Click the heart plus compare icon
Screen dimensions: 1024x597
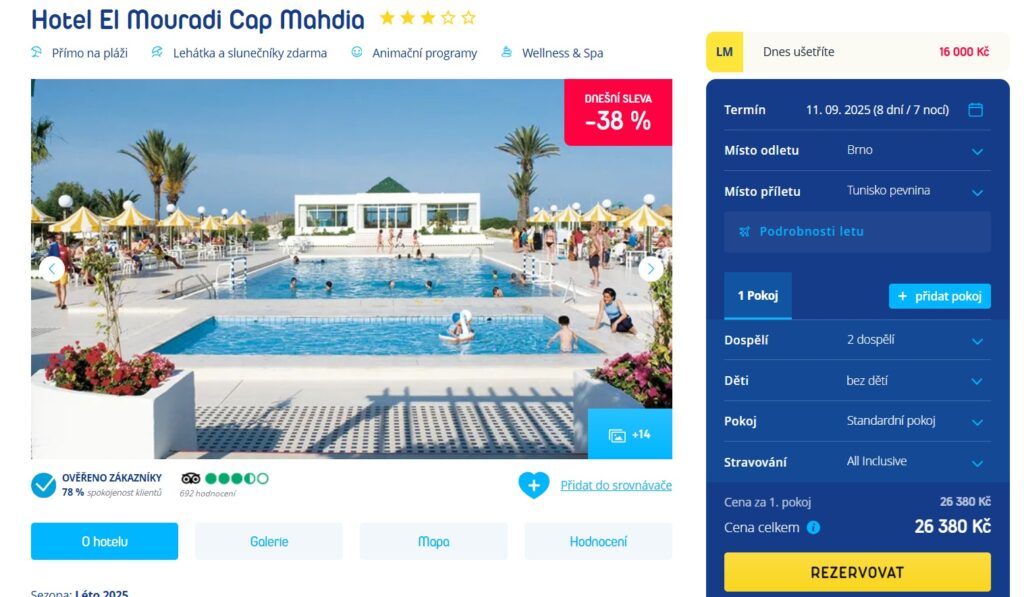click(x=534, y=485)
